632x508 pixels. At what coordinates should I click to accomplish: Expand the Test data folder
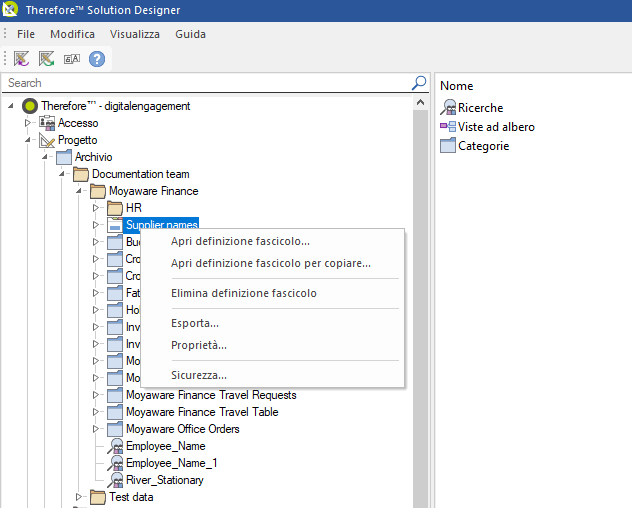coord(79,497)
